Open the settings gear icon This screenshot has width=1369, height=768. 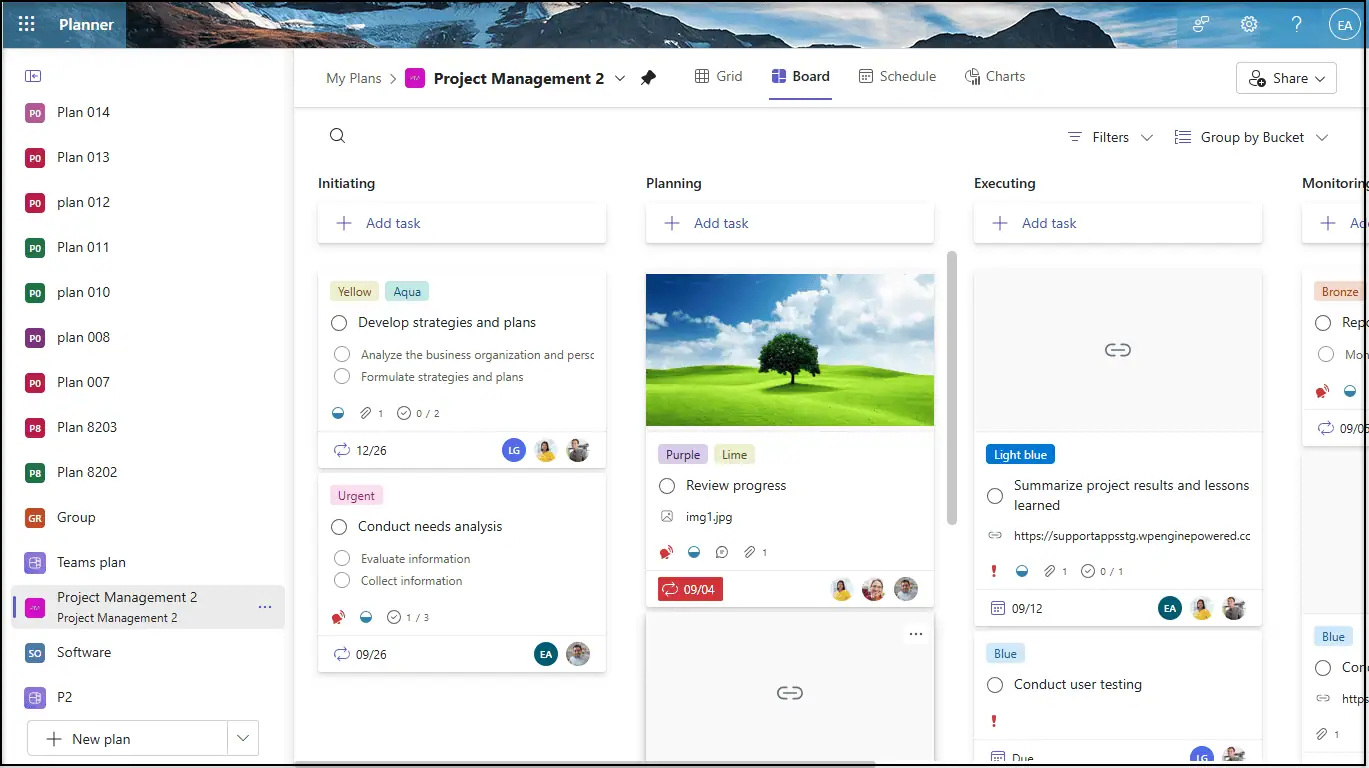point(1249,24)
